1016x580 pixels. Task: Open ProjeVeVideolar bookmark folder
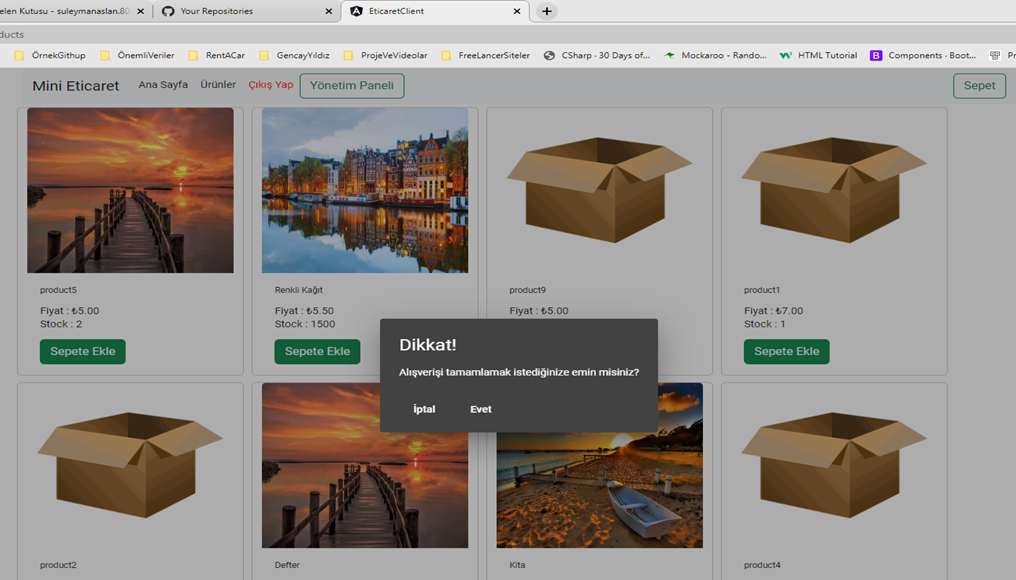[386, 56]
